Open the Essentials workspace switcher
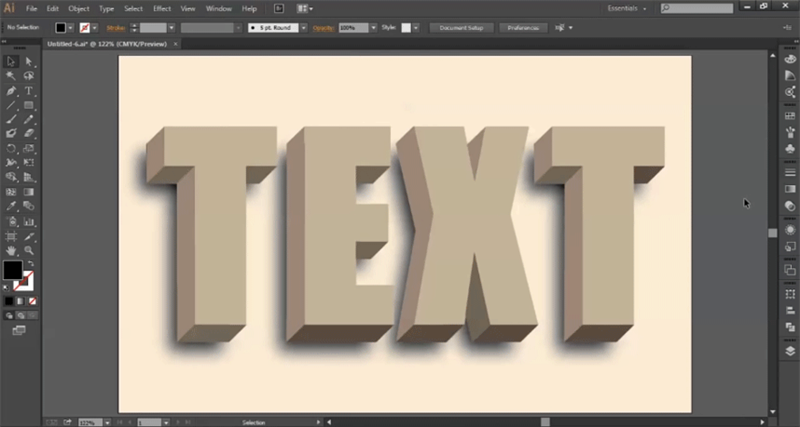 (x=627, y=9)
